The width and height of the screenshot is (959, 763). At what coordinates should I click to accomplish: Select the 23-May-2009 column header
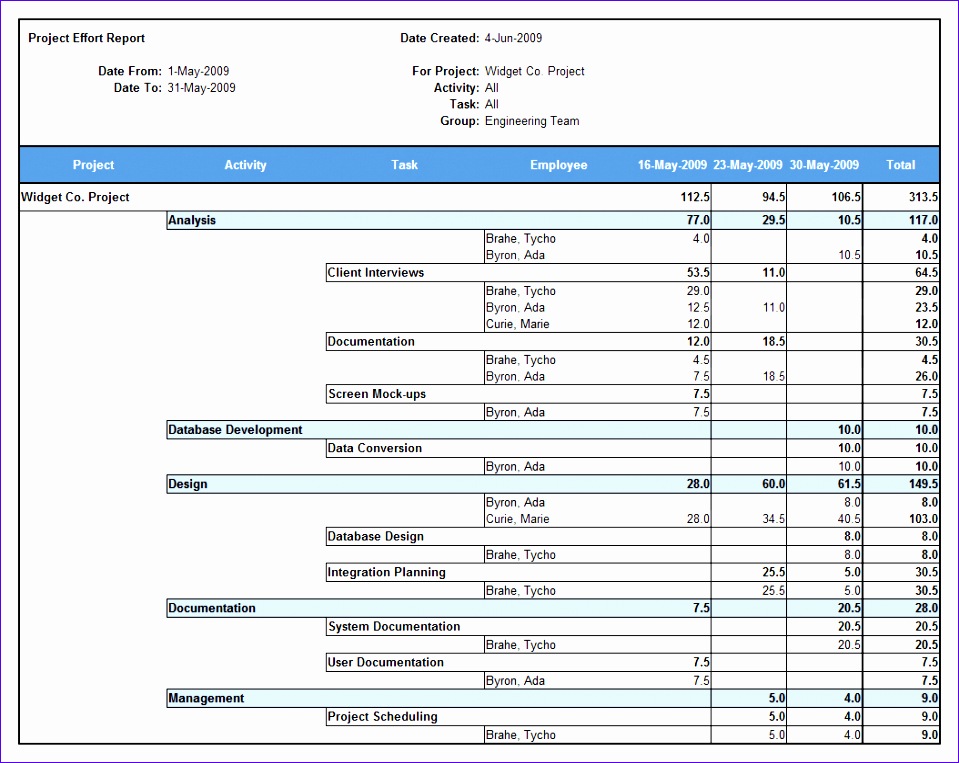(x=748, y=165)
